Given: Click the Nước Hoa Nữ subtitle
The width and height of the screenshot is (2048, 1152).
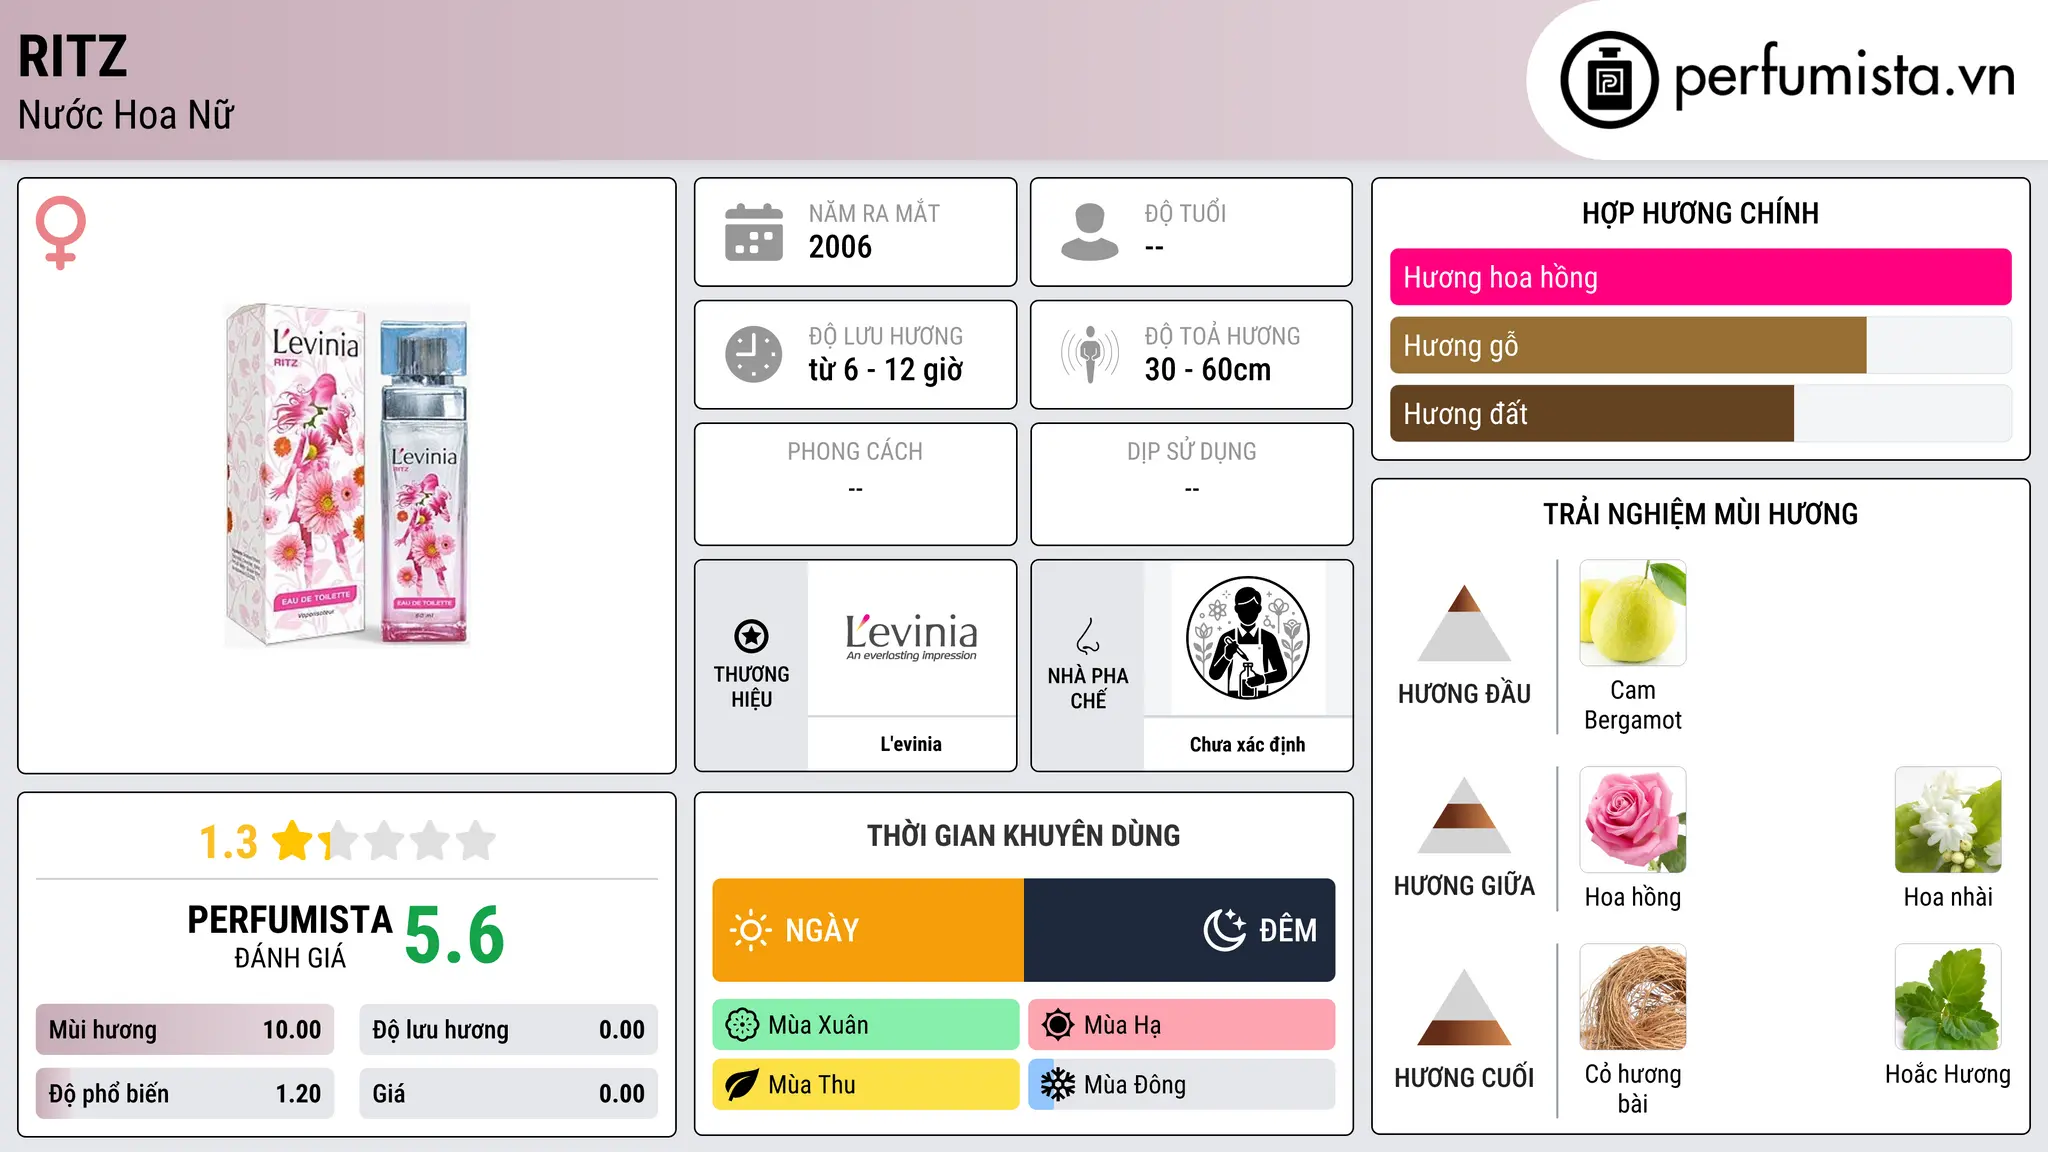Looking at the screenshot, I should [126, 115].
